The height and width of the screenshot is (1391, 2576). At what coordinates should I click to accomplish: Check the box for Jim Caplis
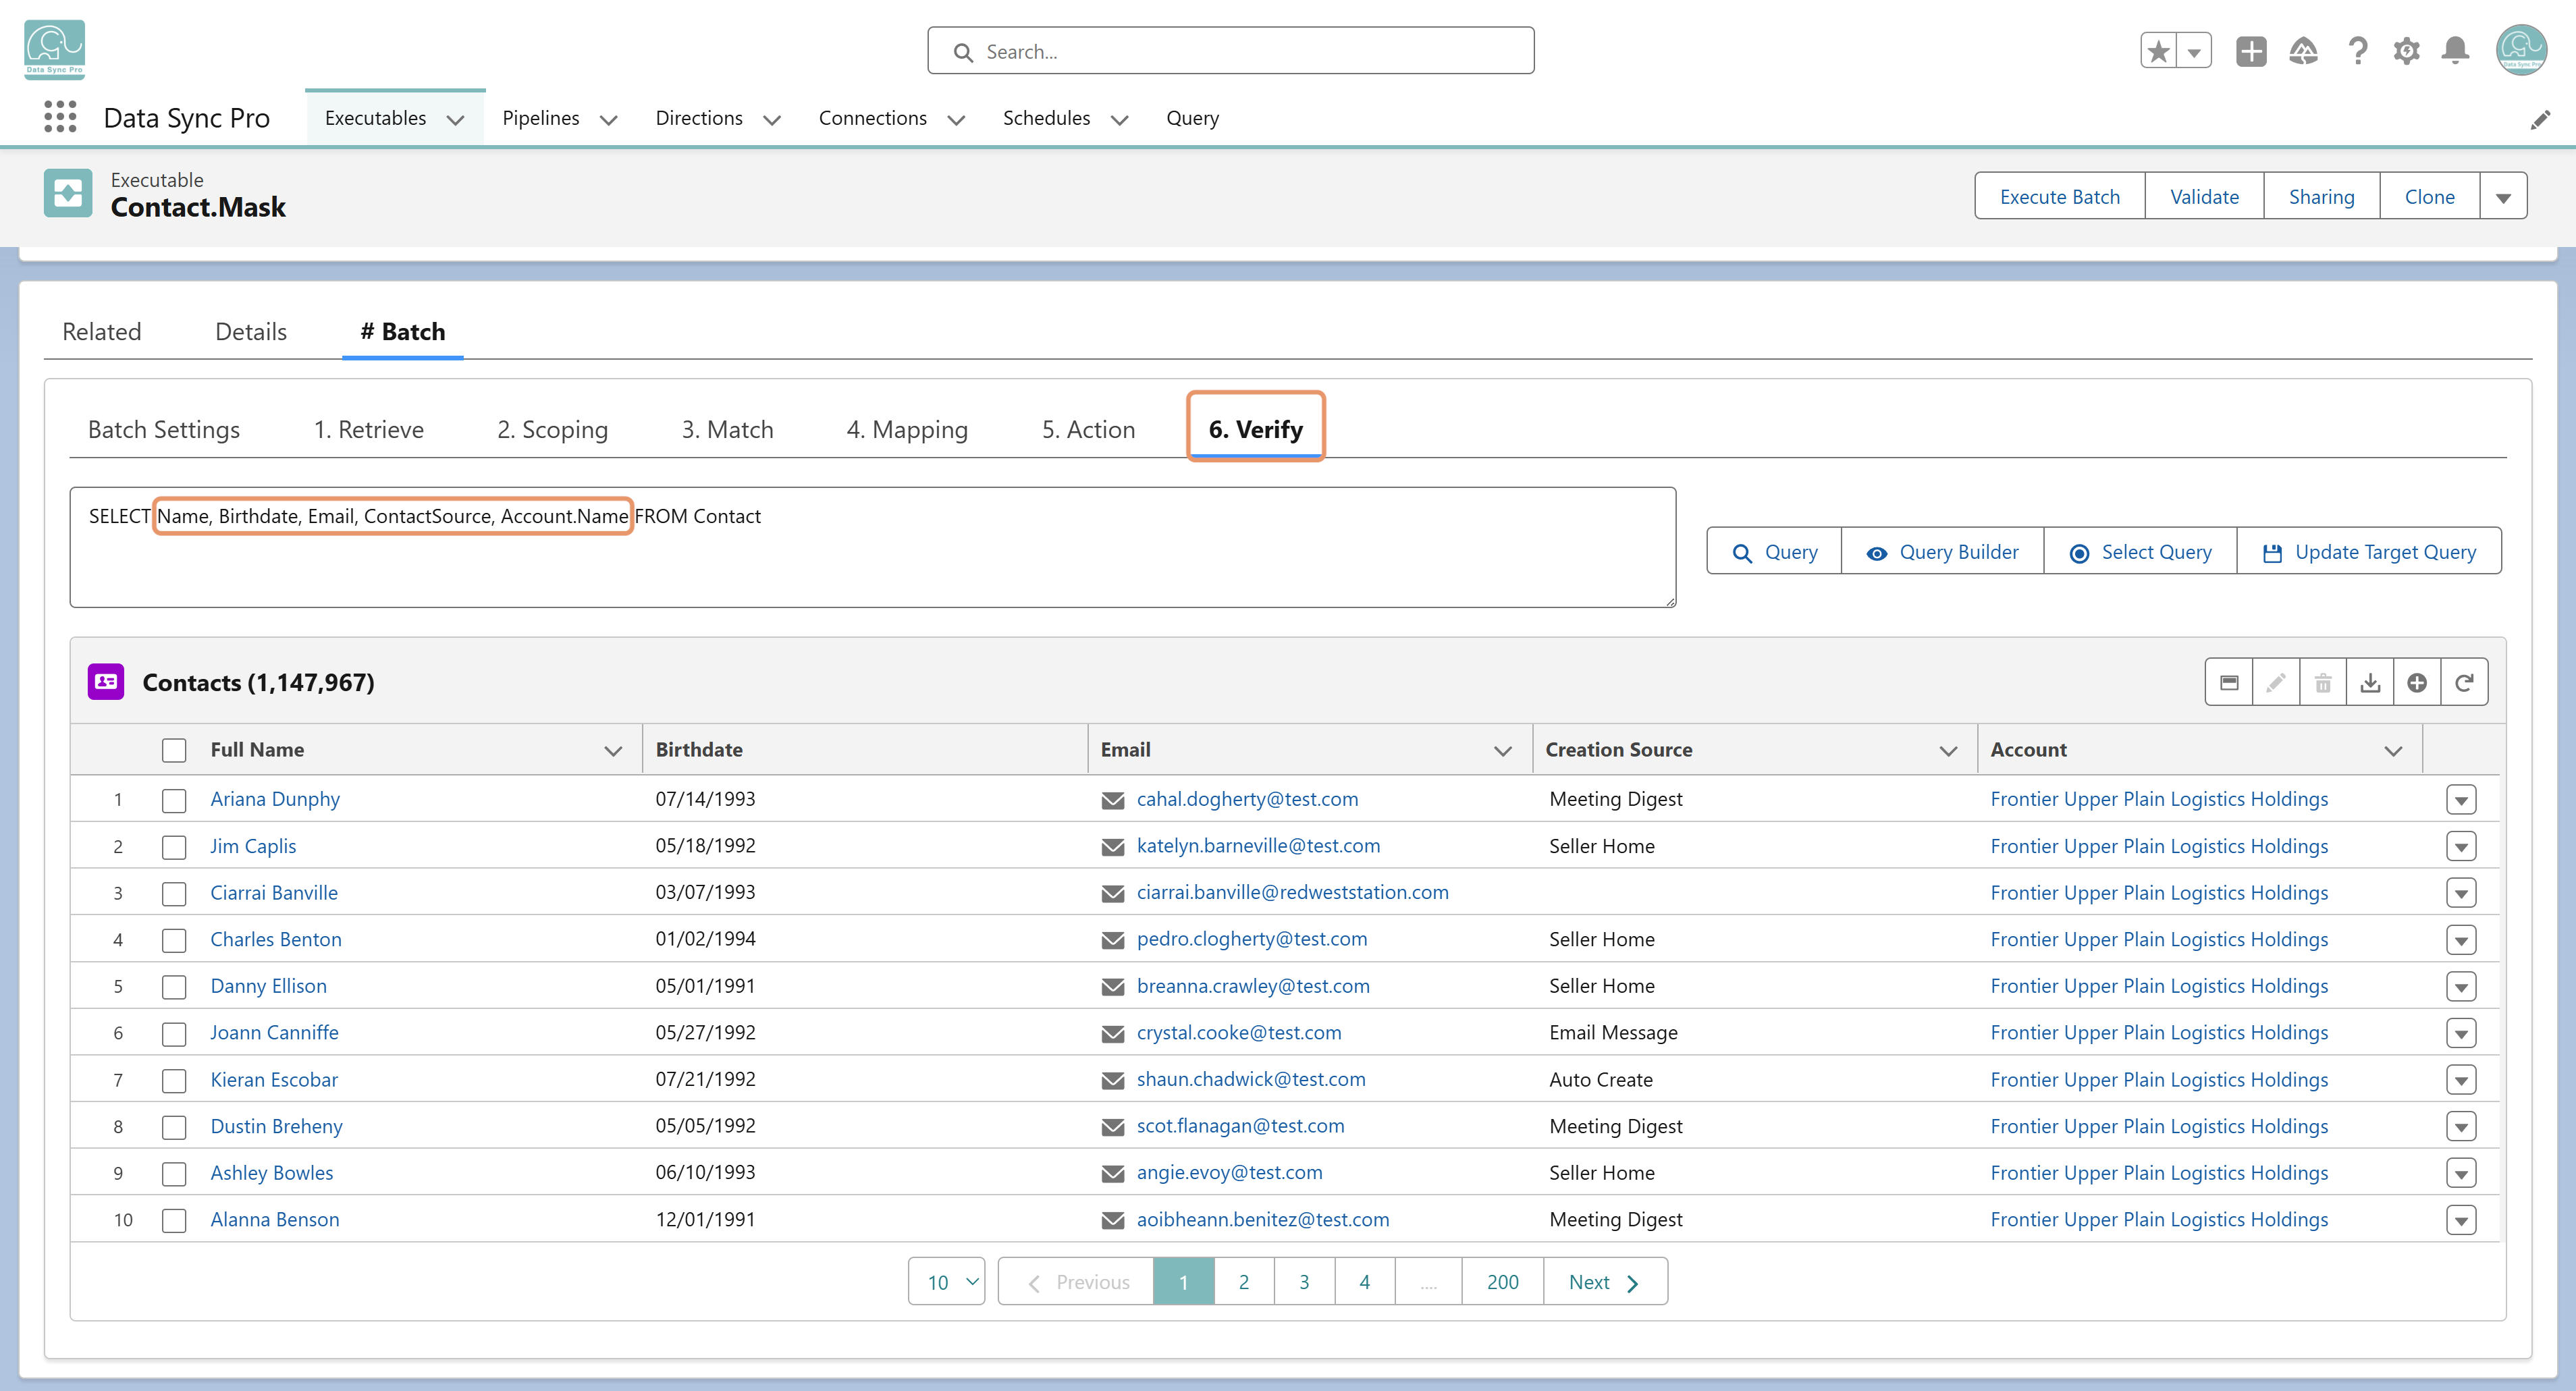(174, 847)
